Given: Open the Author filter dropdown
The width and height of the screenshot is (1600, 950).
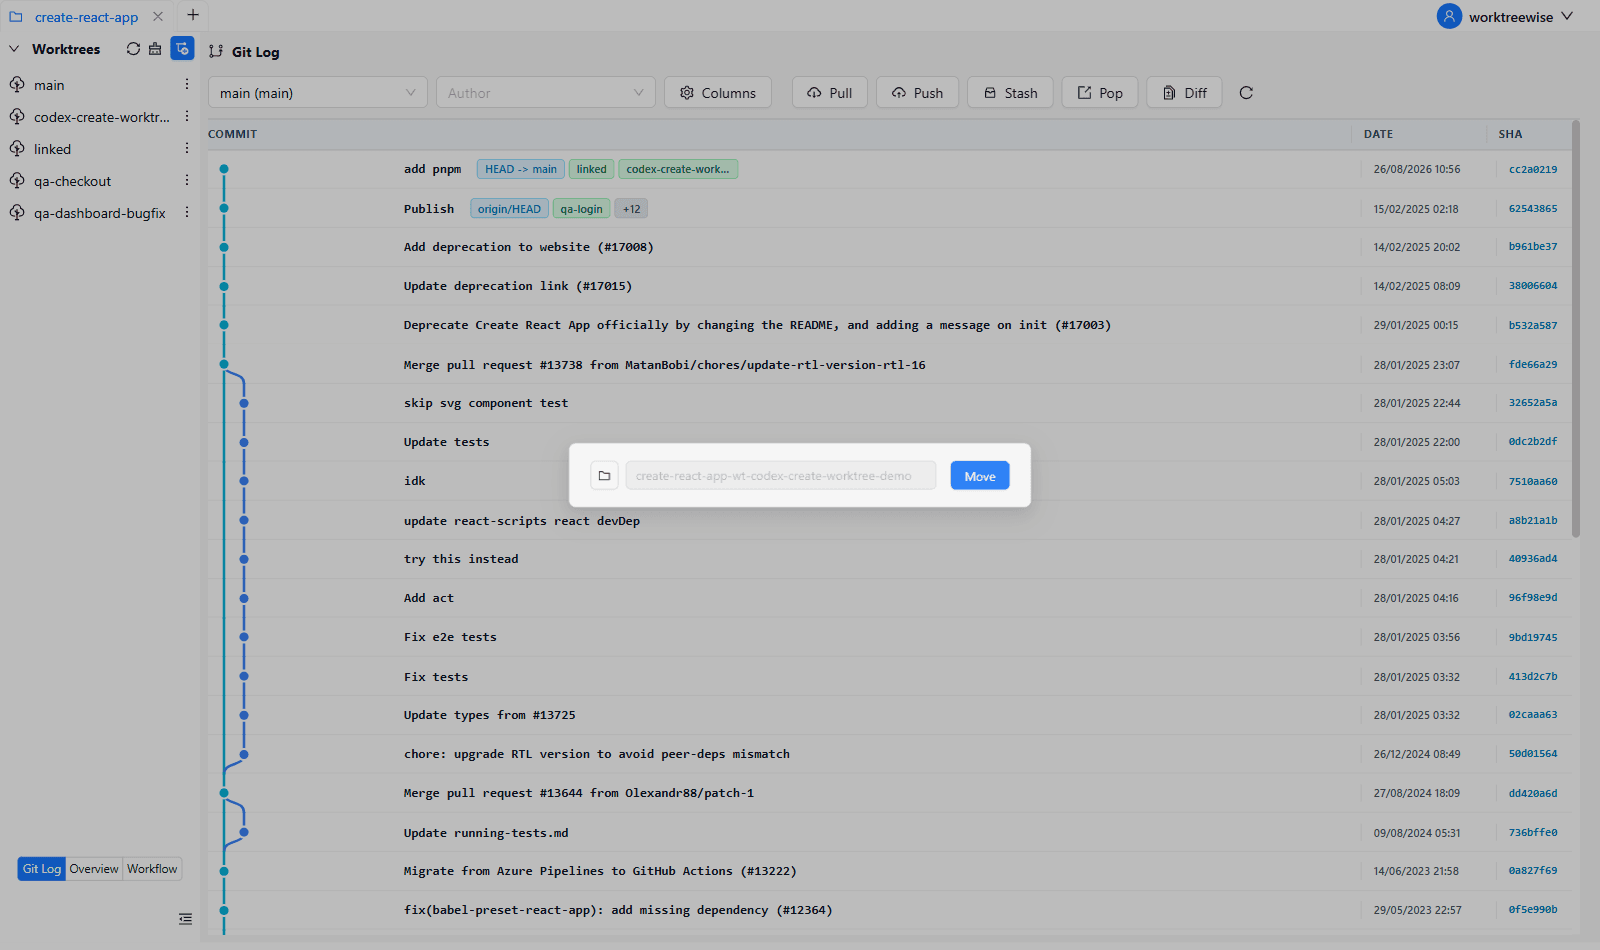Looking at the screenshot, I should 546,93.
